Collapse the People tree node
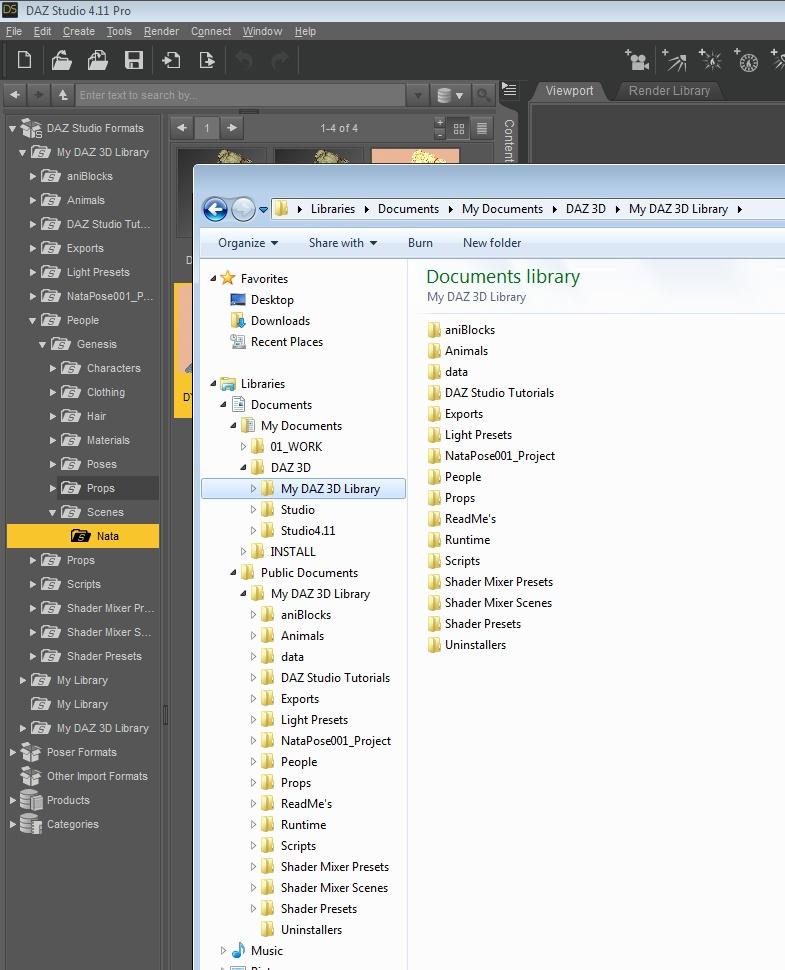The width and height of the screenshot is (785, 970). point(32,320)
